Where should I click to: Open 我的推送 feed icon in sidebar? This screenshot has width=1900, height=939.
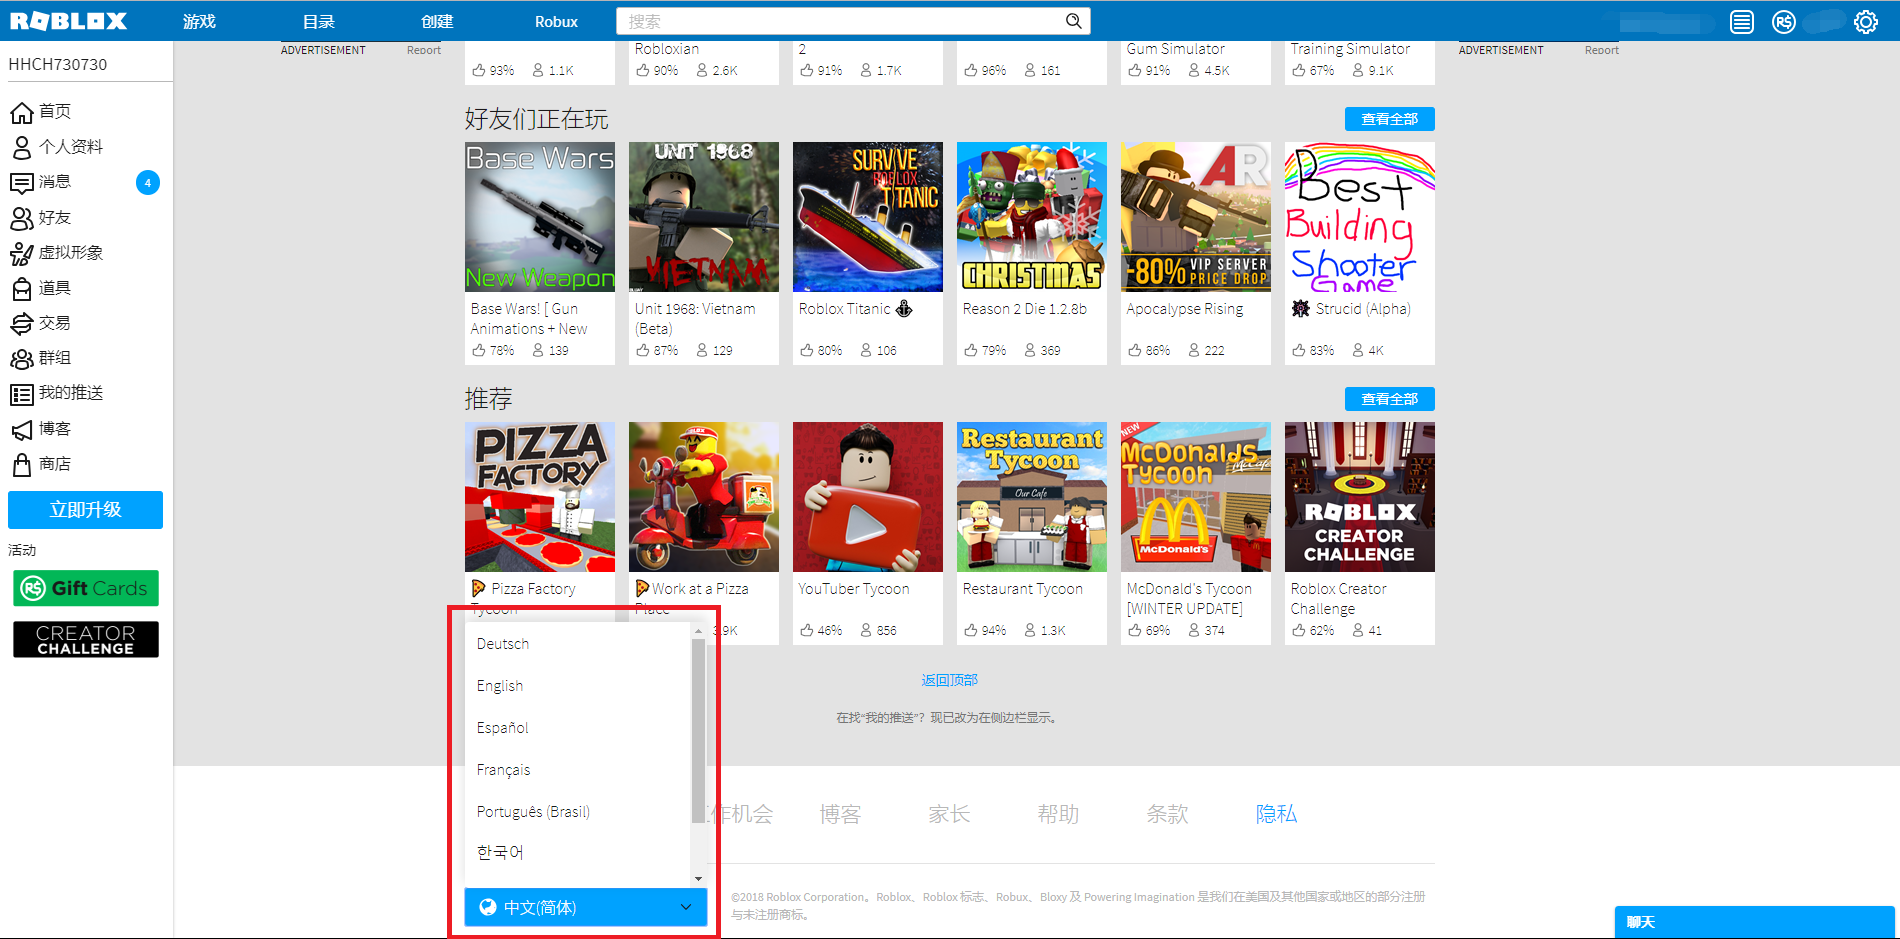click(22, 394)
